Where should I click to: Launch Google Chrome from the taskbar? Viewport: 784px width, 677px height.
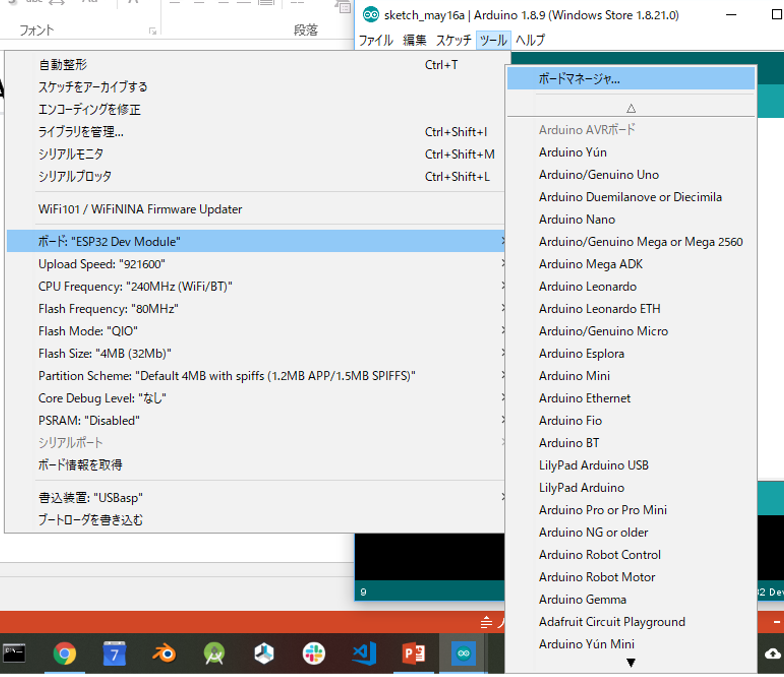point(64,654)
